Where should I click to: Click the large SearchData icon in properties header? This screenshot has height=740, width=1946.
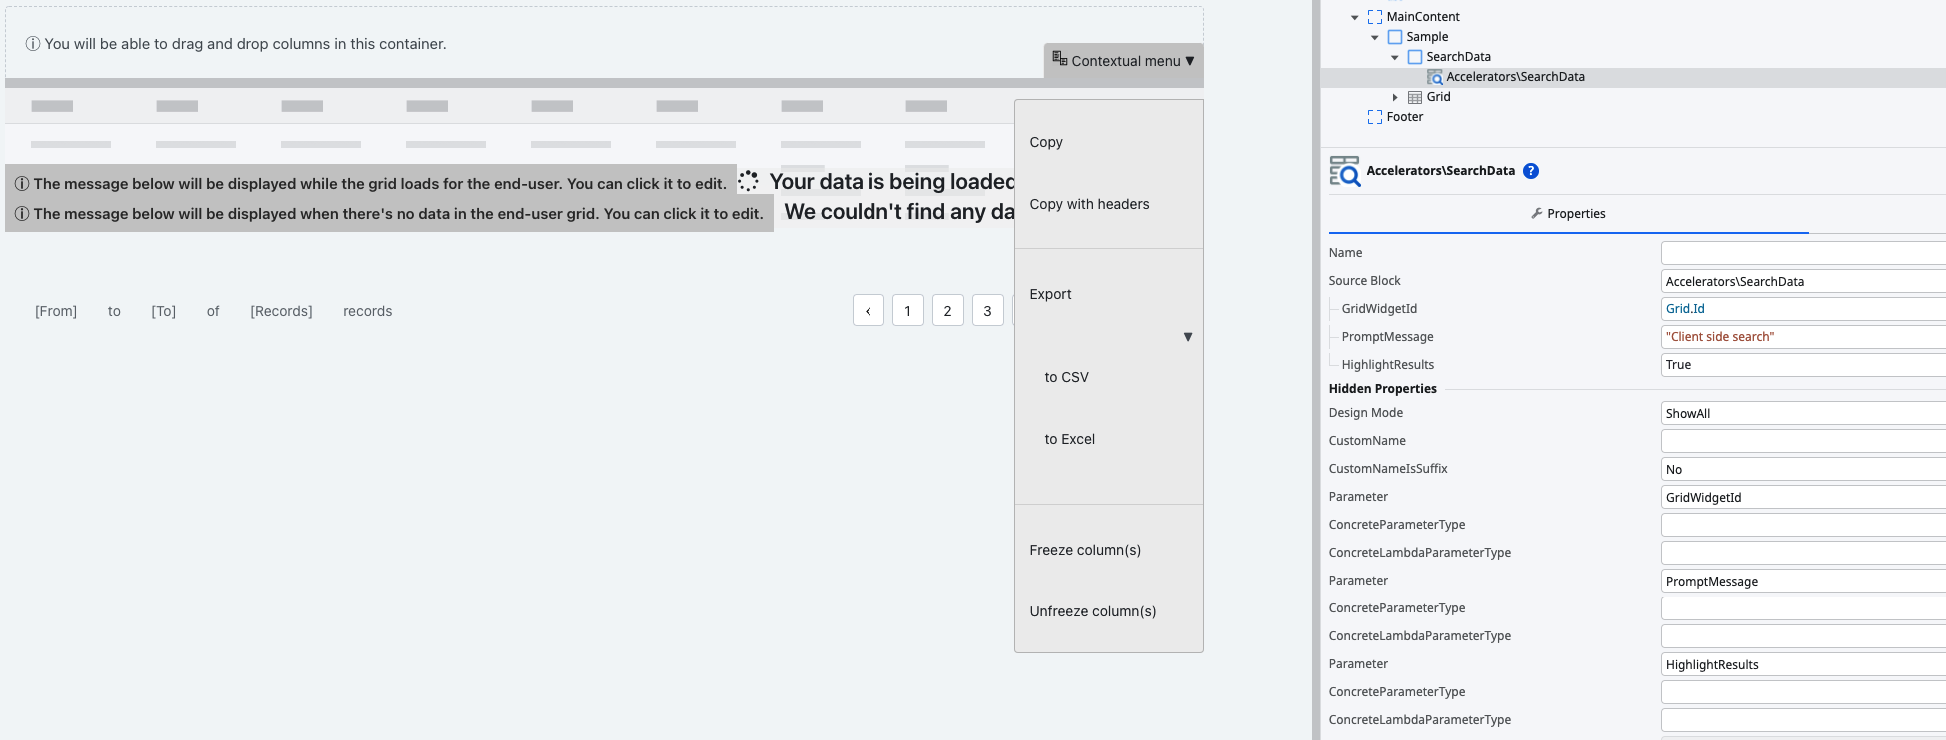pyautogui.click(x=1344, y=171)
